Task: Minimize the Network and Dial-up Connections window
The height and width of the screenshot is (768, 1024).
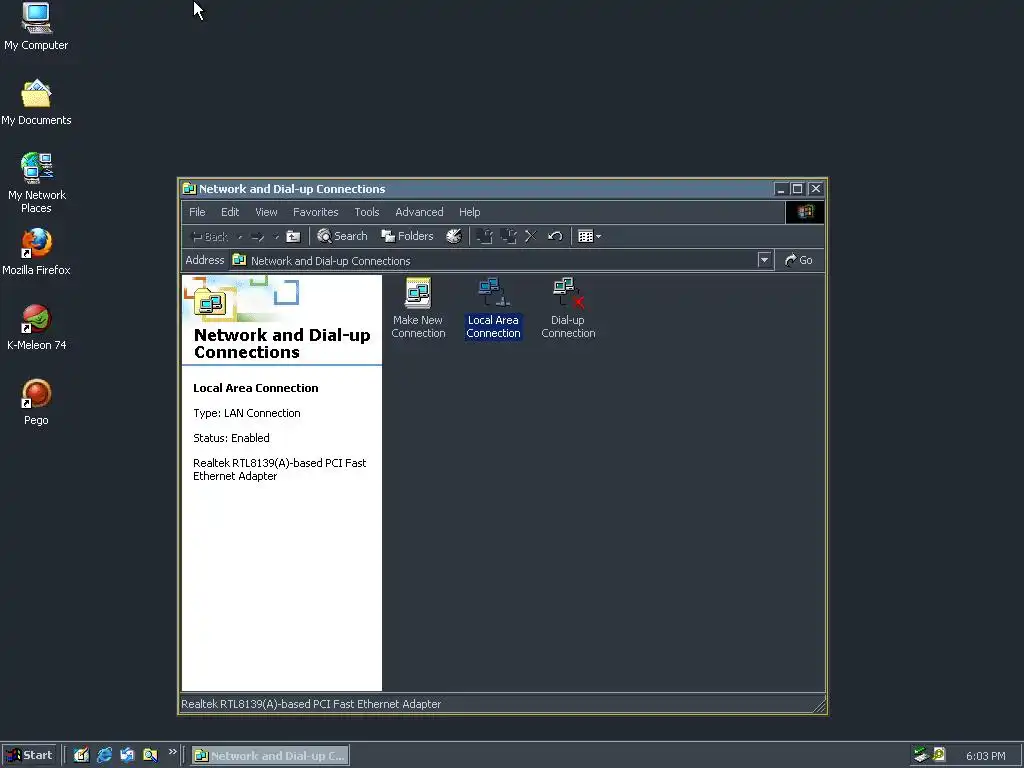Action: [x=780, y=189]
